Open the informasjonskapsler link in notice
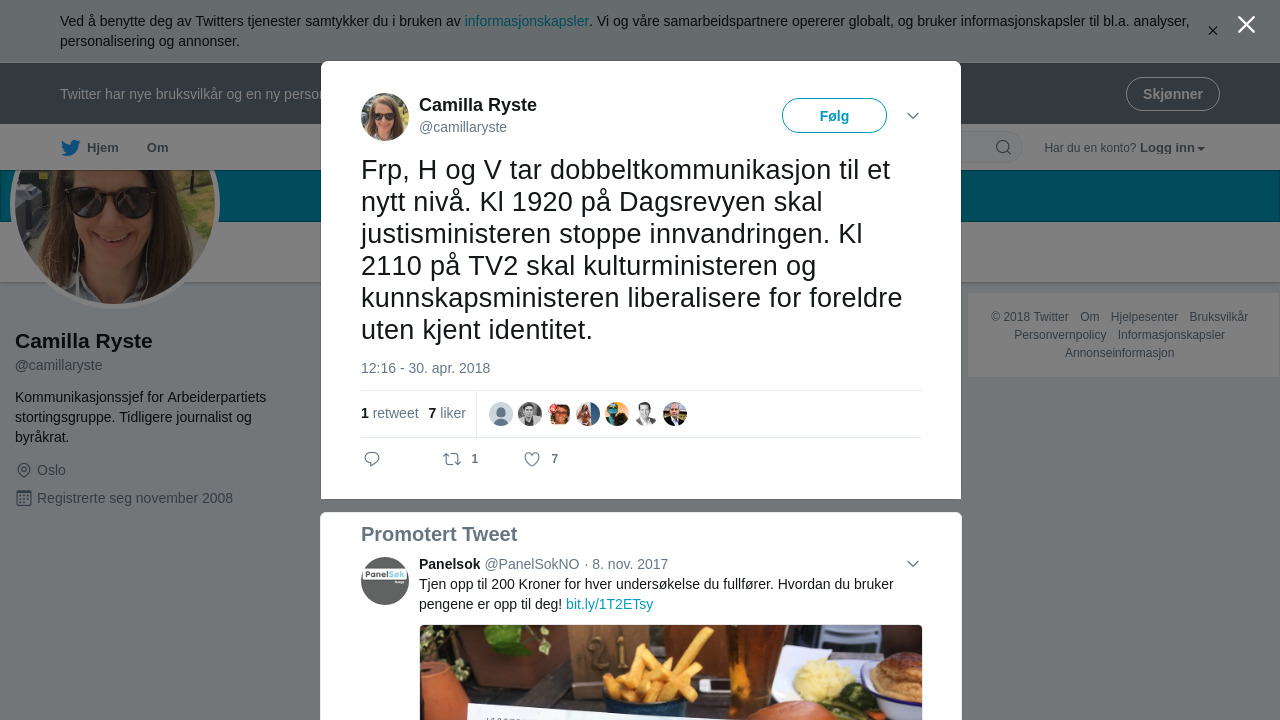This screenshot has width=1280, height=720. coord(527,21)
